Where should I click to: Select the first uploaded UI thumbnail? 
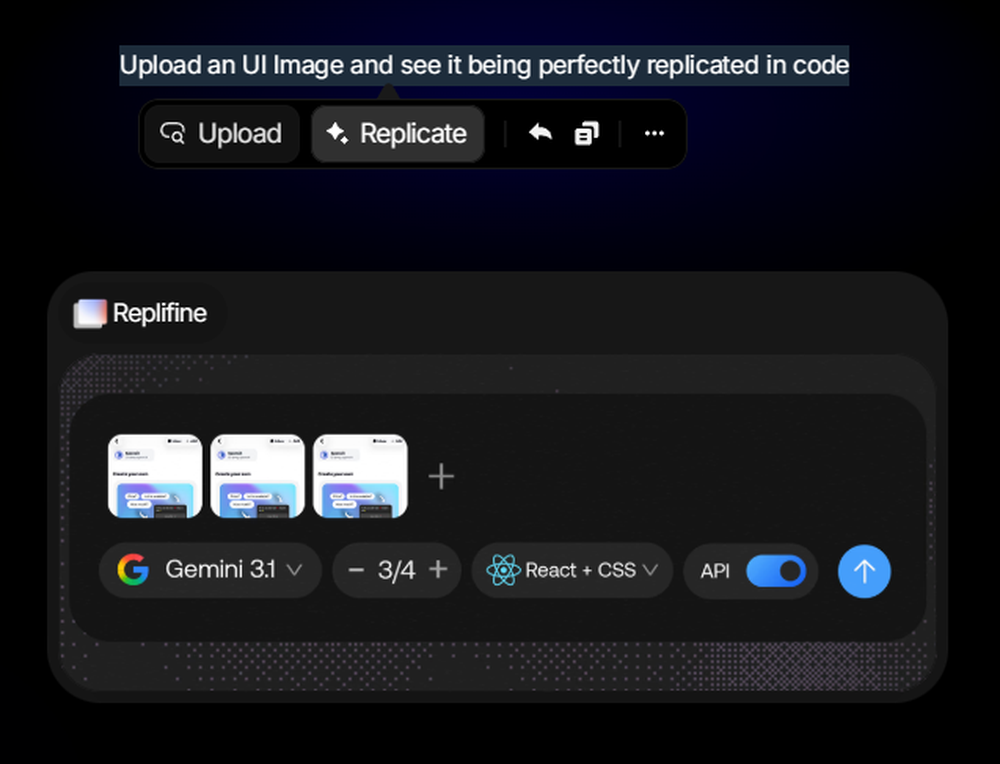click(155, 476)
